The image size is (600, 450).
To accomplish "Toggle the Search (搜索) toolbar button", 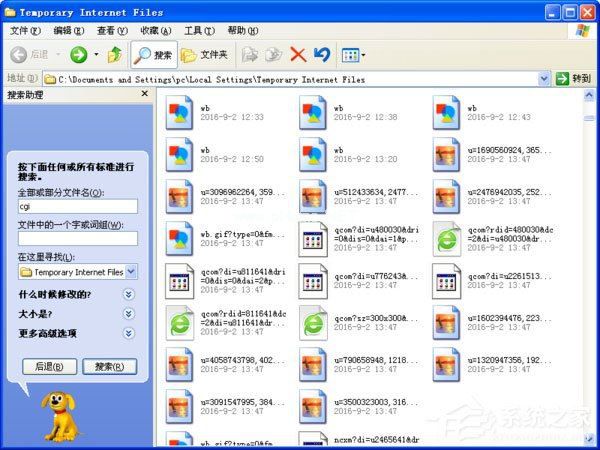I will tap(154, 55).
